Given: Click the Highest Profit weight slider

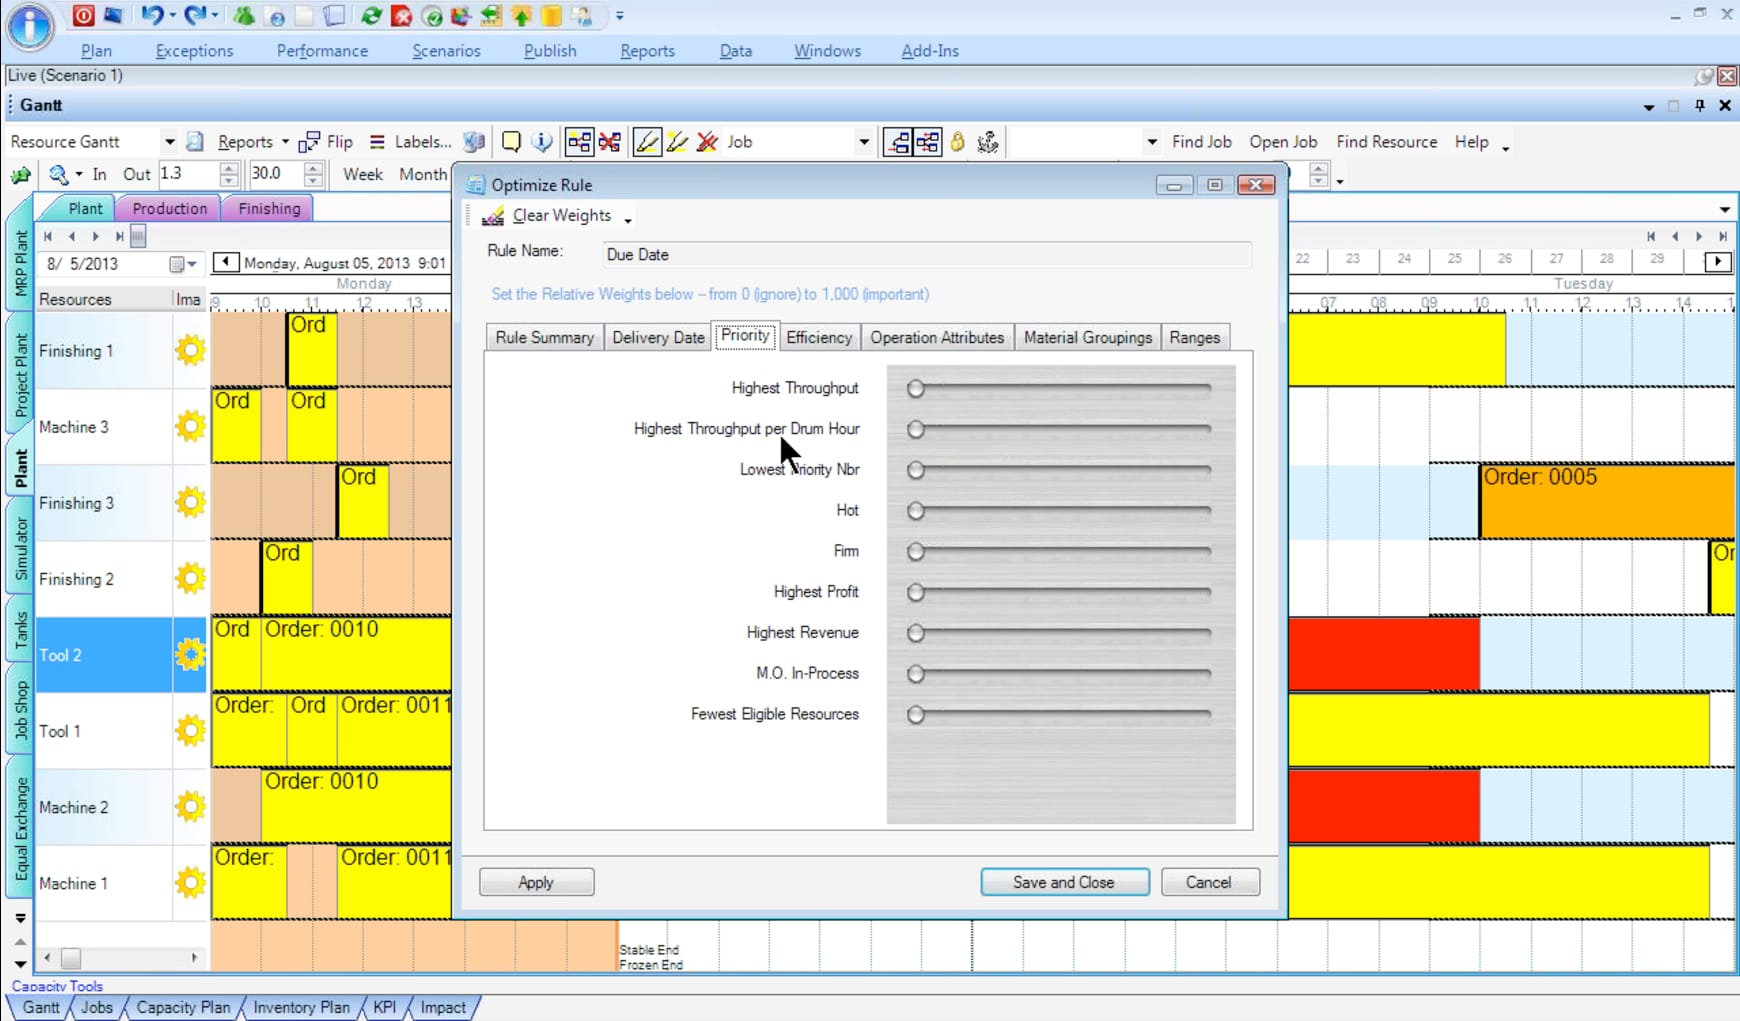Looking at the screenshot, I should click(915, 592).
